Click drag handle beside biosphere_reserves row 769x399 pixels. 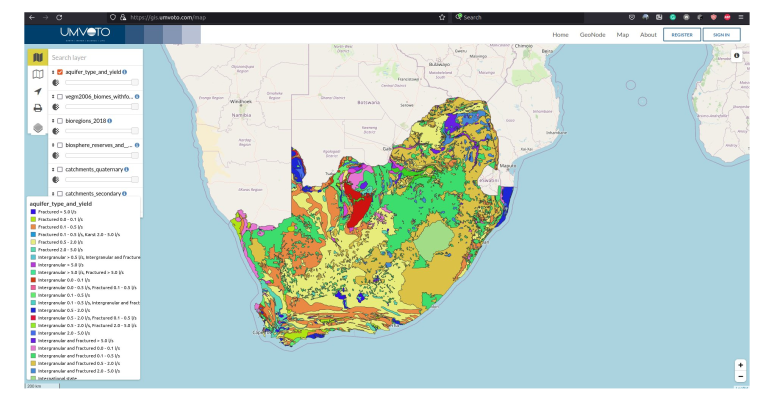[x=53, y=145]
